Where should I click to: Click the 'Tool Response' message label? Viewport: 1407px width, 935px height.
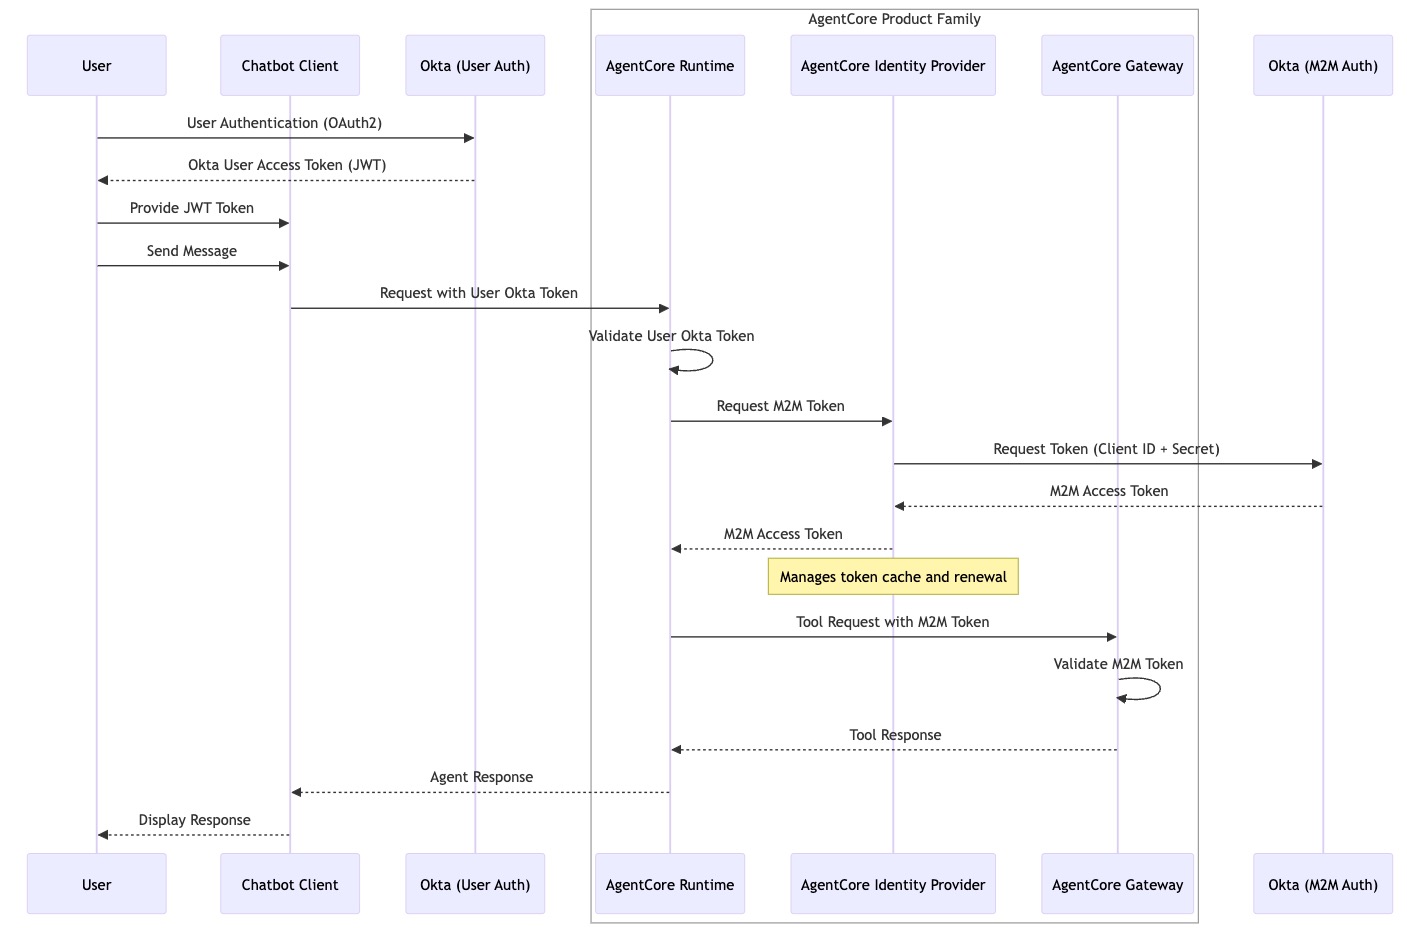(895, 735)
